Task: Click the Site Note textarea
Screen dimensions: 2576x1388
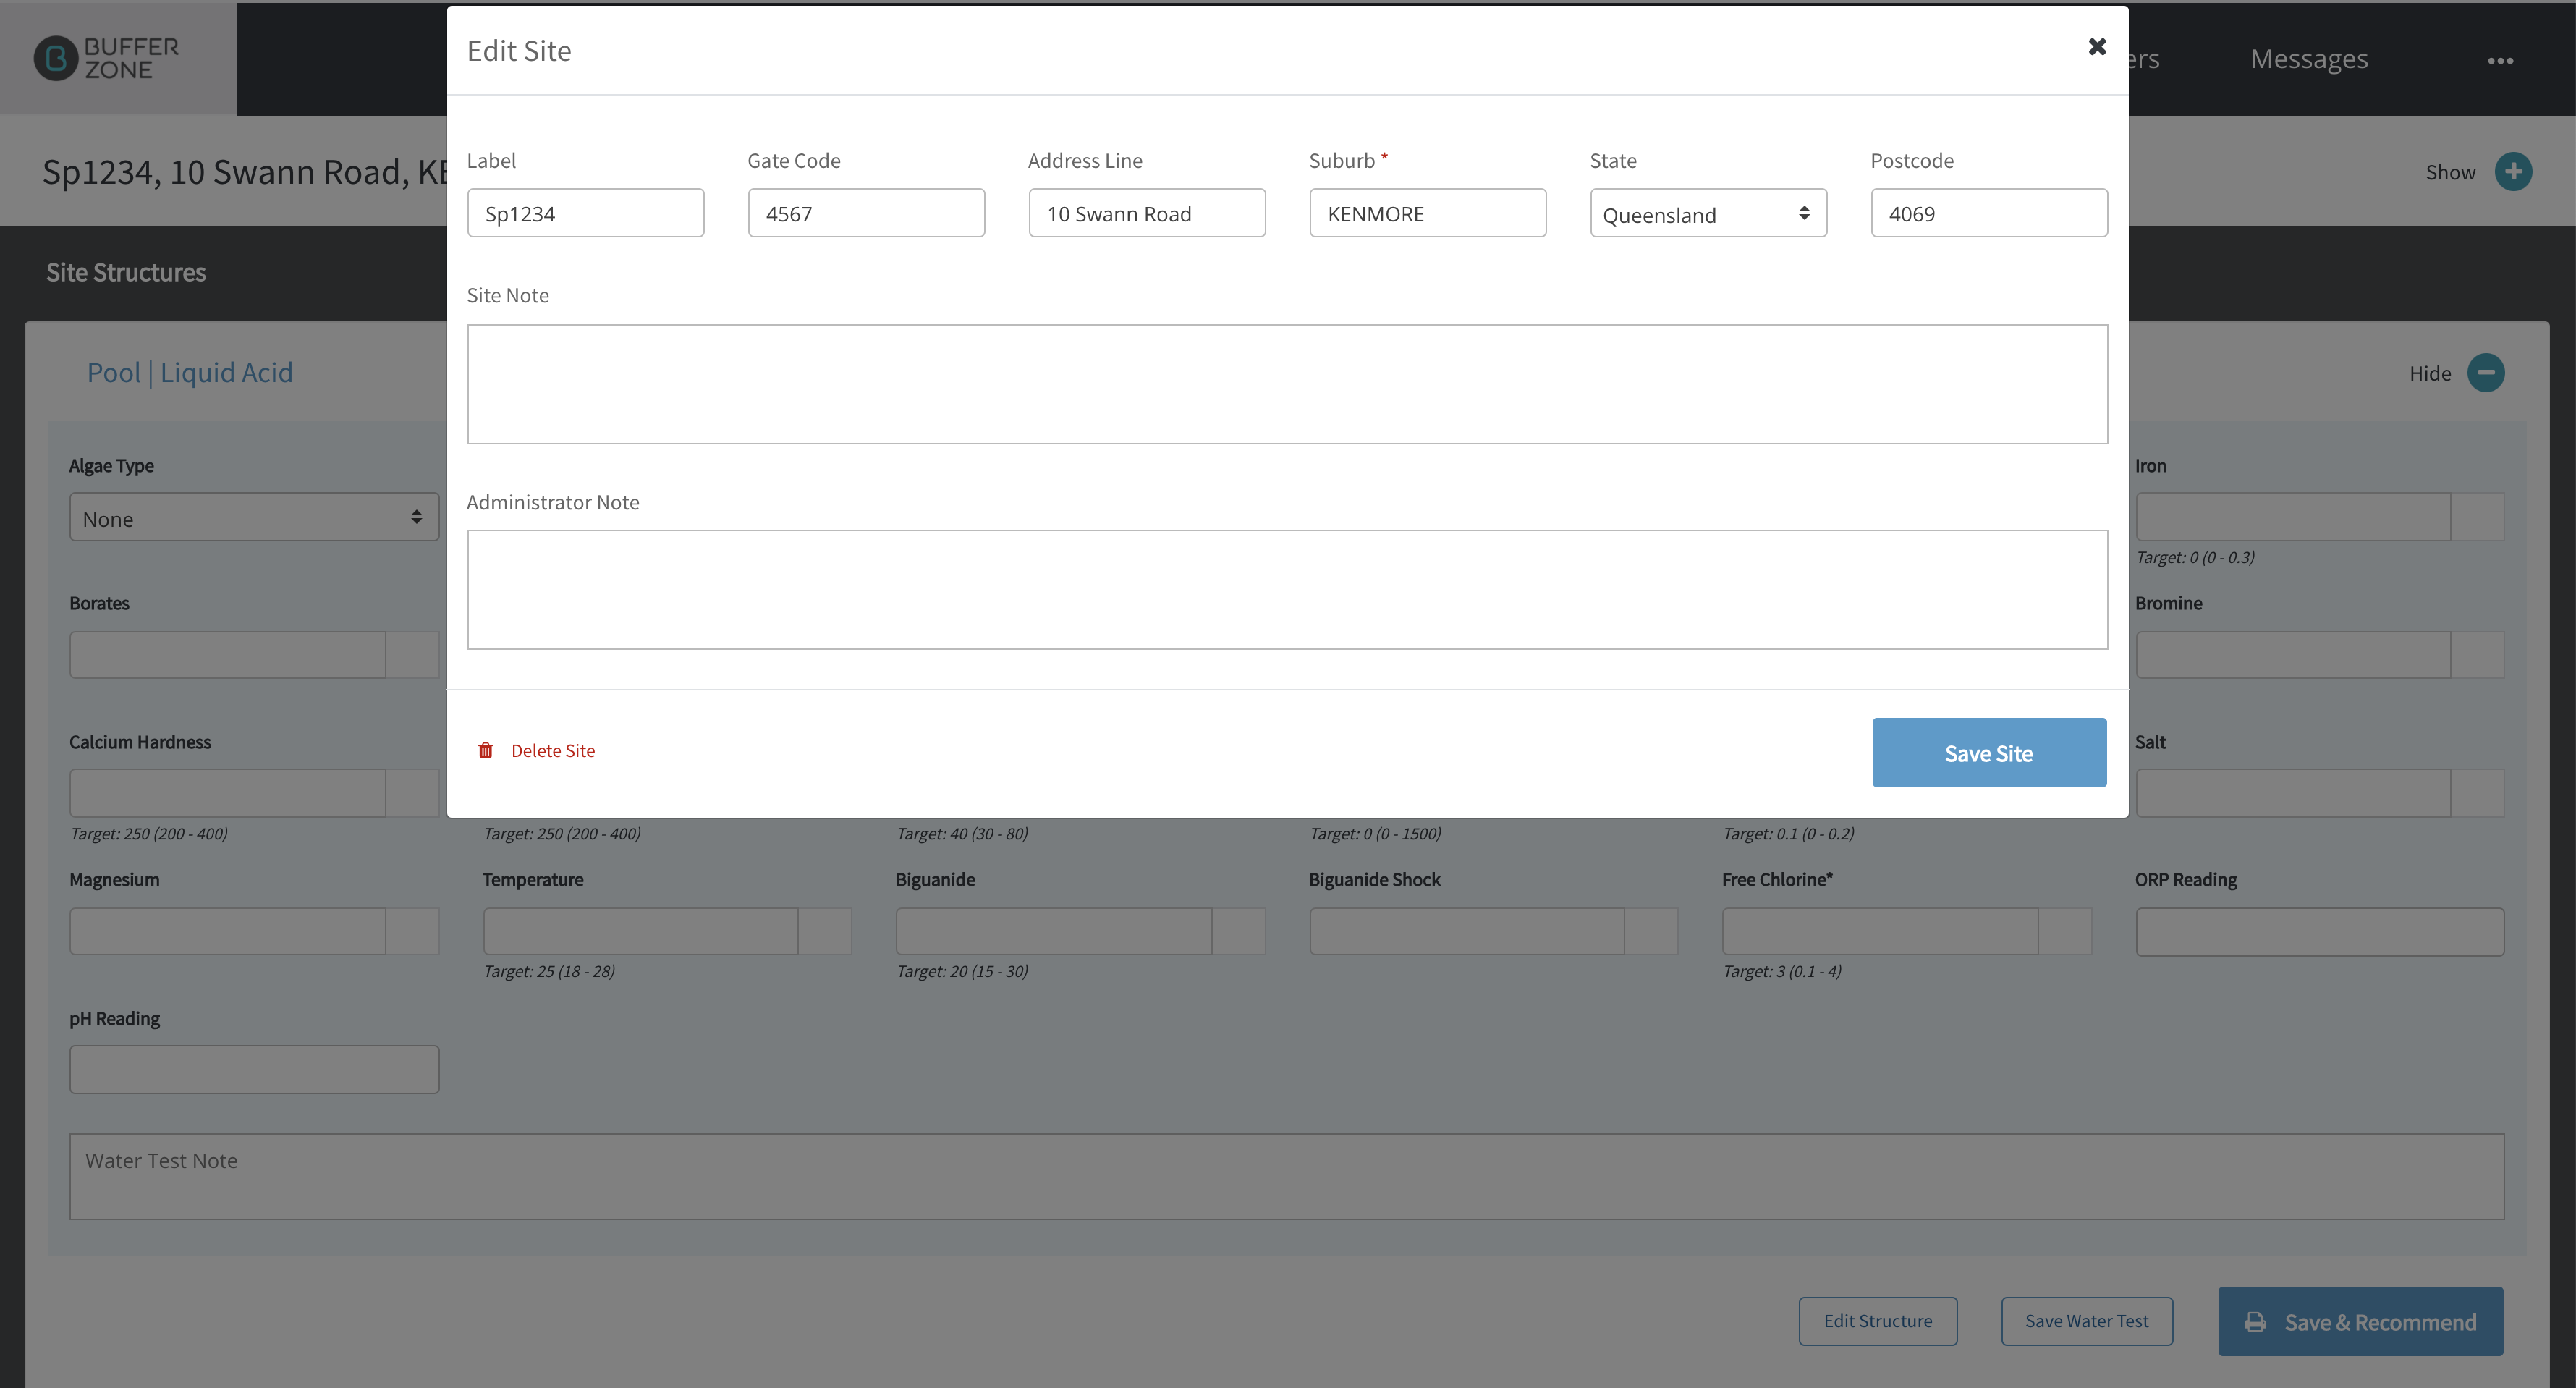Action: [x=1287, y=384]
